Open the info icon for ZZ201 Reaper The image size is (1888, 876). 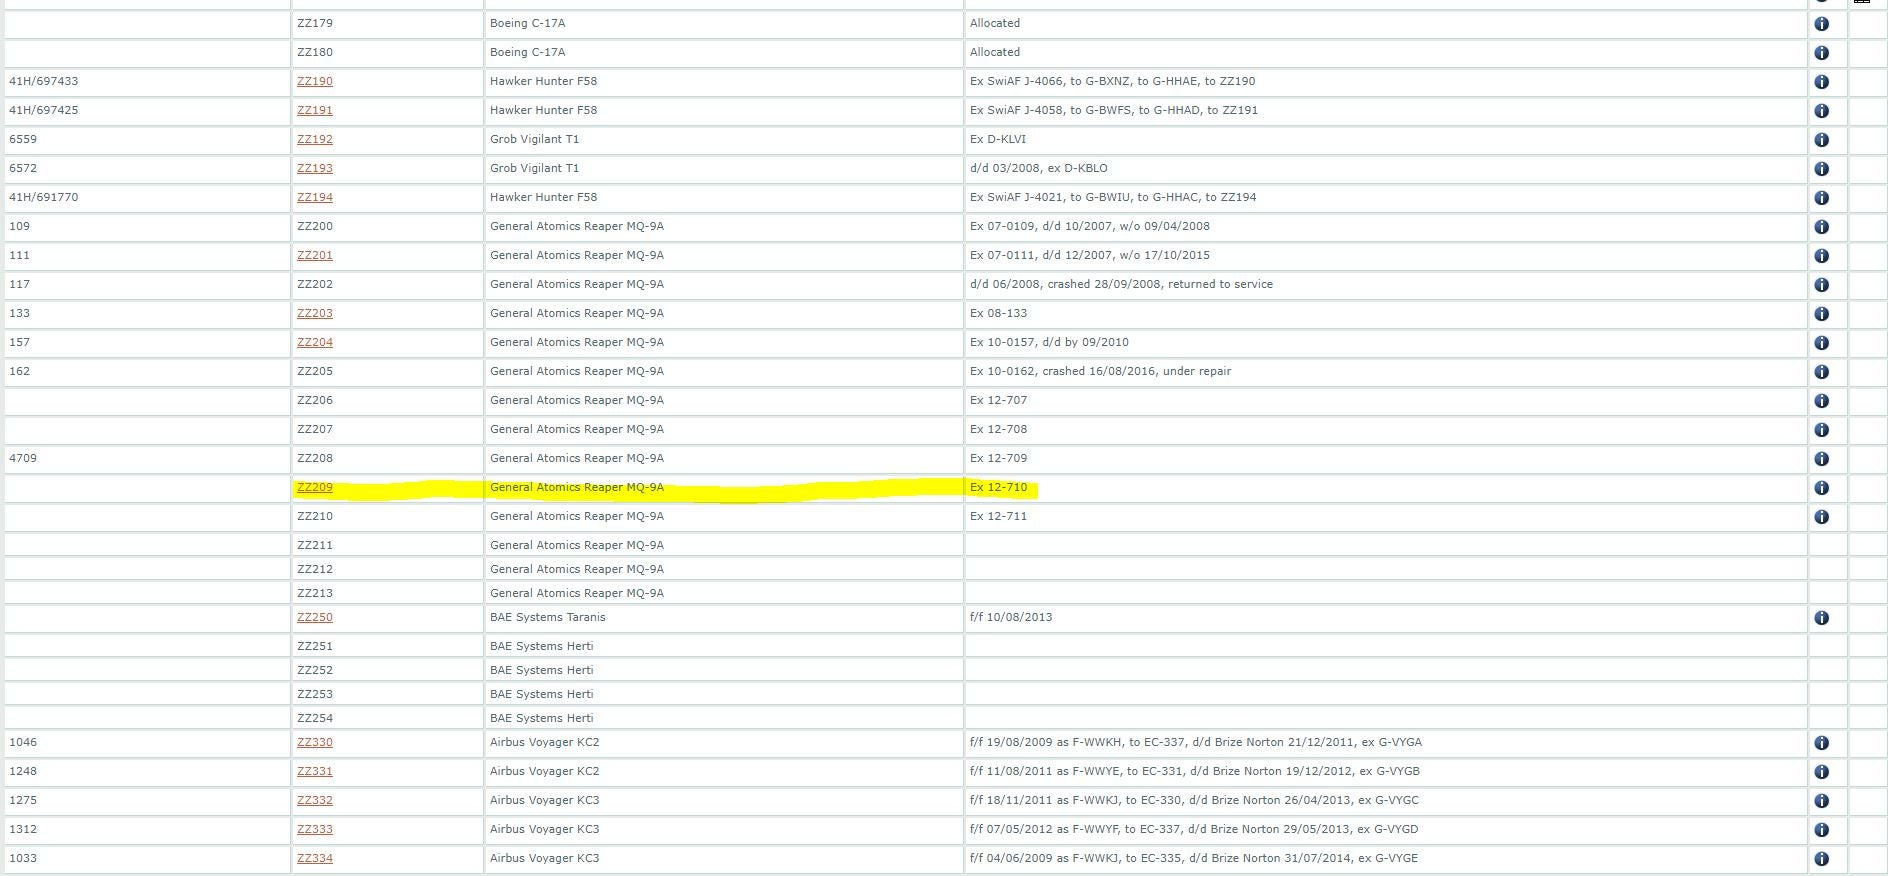[1821, 256]
